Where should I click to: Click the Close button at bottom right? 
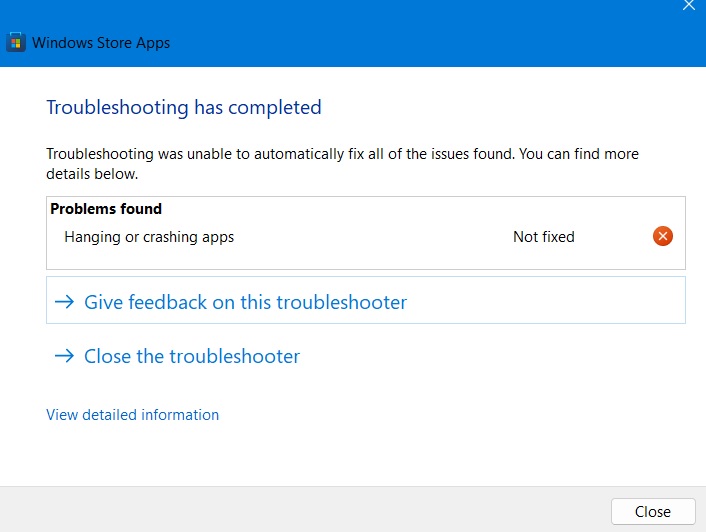(653, 511)
